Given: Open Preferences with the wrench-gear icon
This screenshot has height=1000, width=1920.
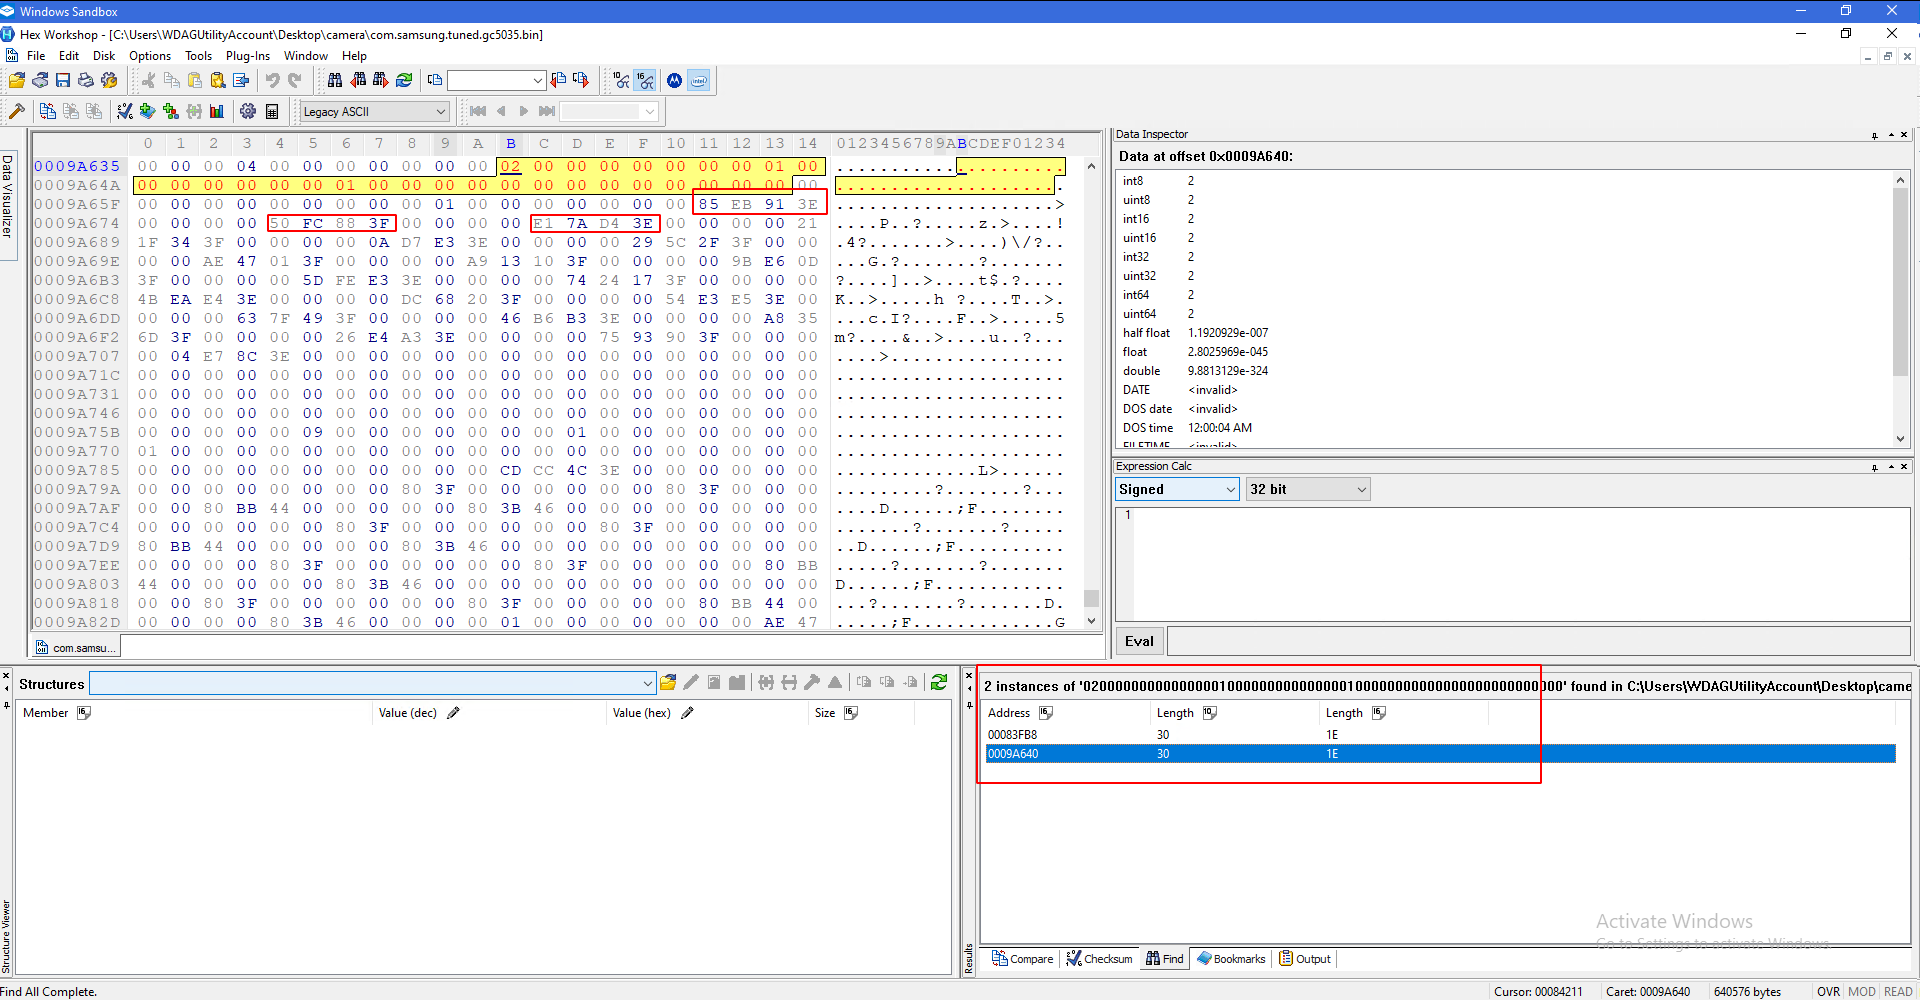Looking at the screenshot, I should coord(109,81).
